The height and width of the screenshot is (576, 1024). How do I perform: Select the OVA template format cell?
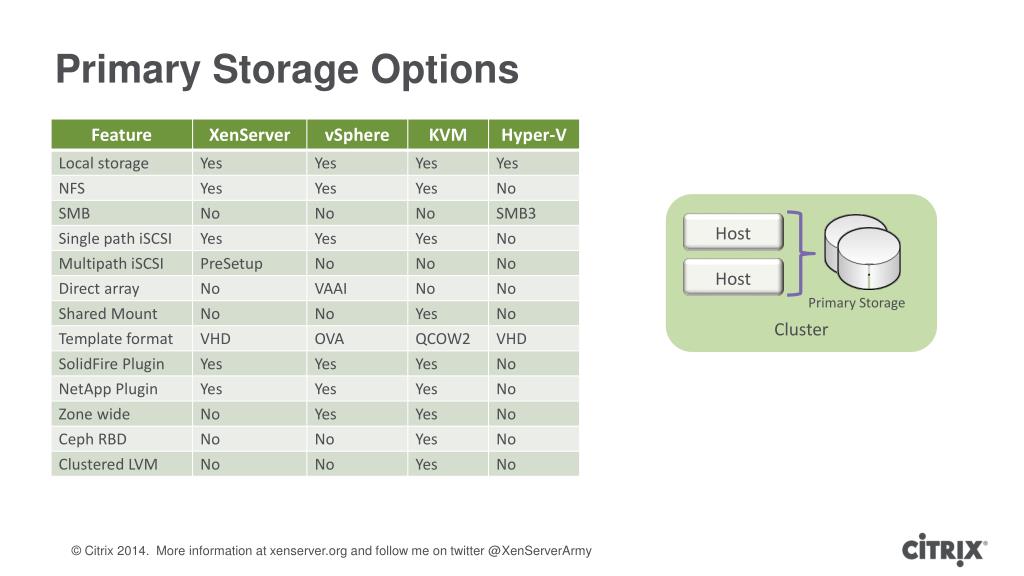click(x=357, y=339)
